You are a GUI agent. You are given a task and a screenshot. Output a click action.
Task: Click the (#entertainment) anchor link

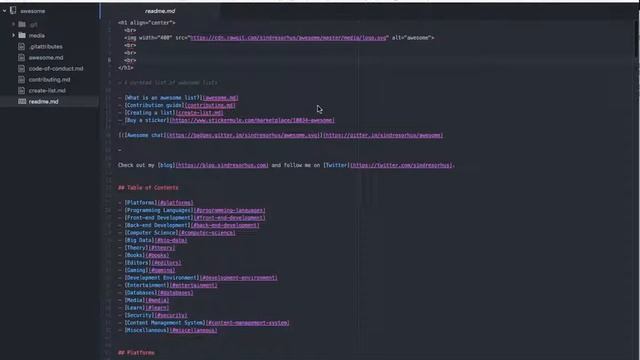[193, 285]
